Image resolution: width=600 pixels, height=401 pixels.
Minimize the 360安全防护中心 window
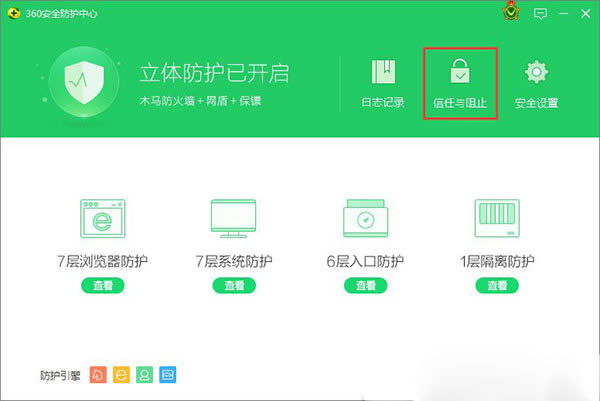tap(564, 14)
